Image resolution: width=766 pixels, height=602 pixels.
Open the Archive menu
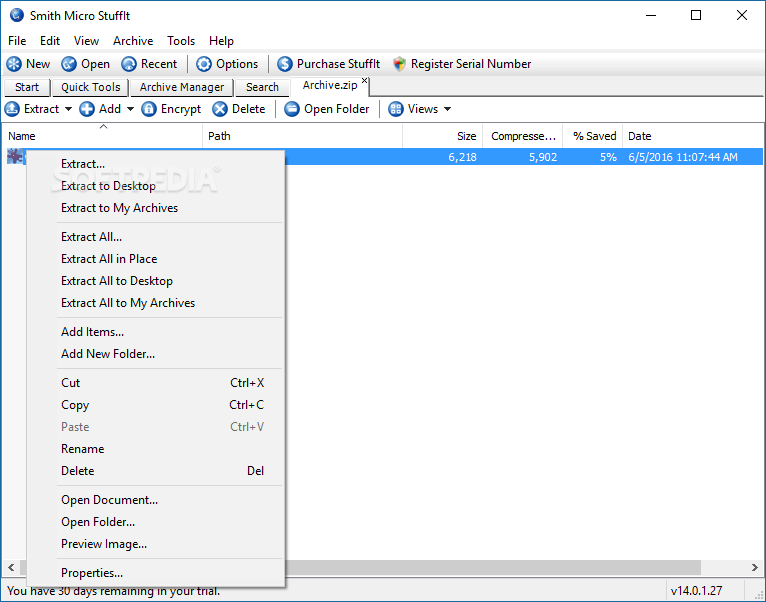[133, 41]
